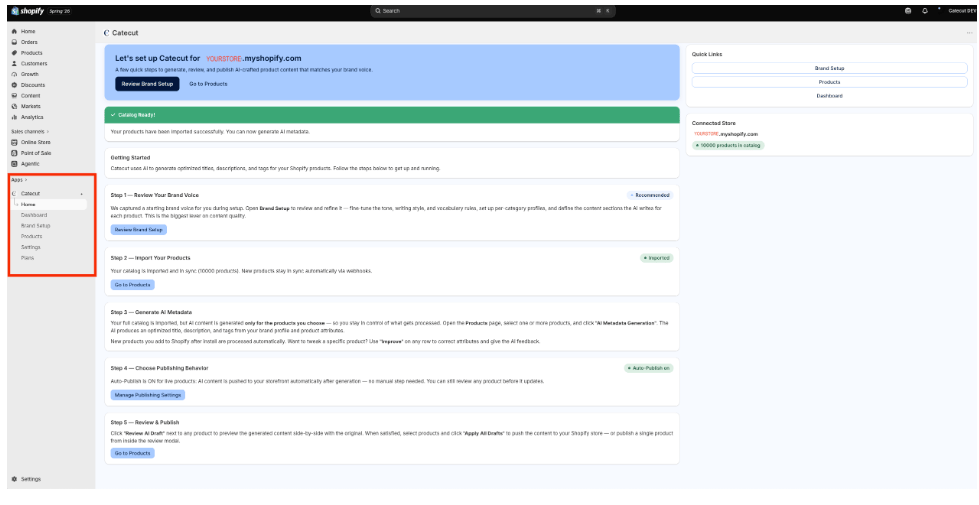Click the Settings gear icon at bottom left
Screen dimensions: 979x505
(14, 479)
